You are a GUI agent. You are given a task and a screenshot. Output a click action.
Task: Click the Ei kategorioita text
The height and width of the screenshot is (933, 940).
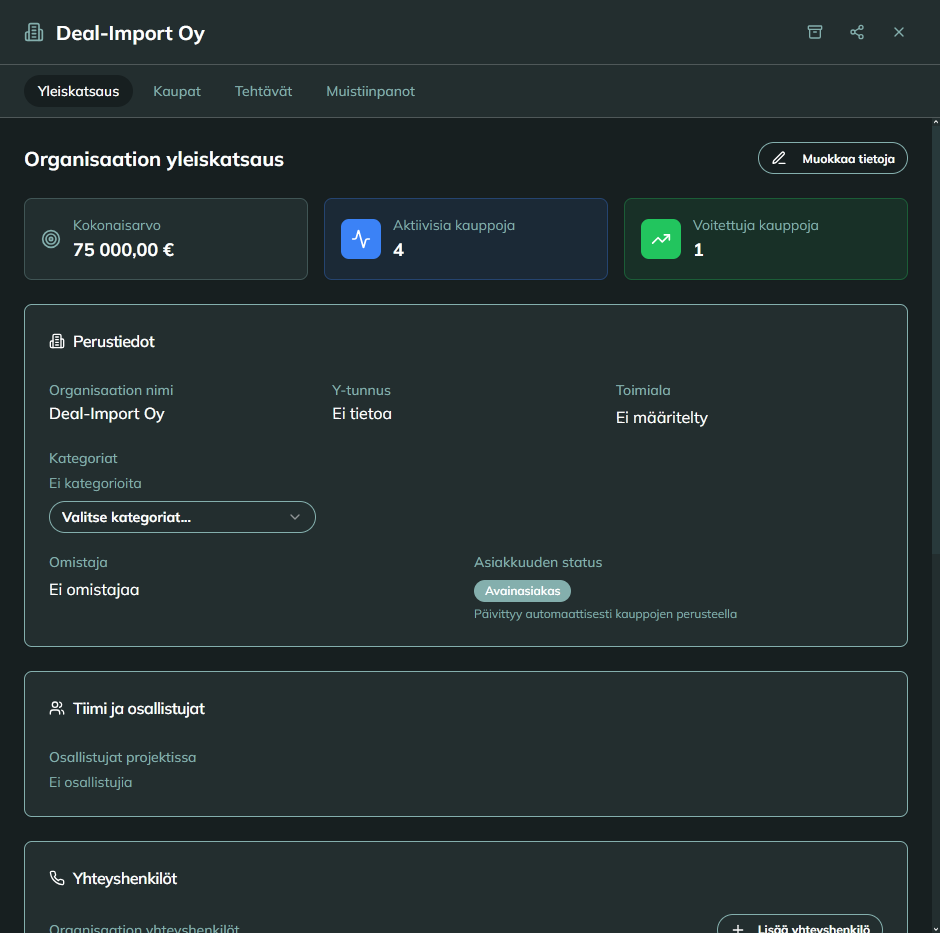click(95, 483)
